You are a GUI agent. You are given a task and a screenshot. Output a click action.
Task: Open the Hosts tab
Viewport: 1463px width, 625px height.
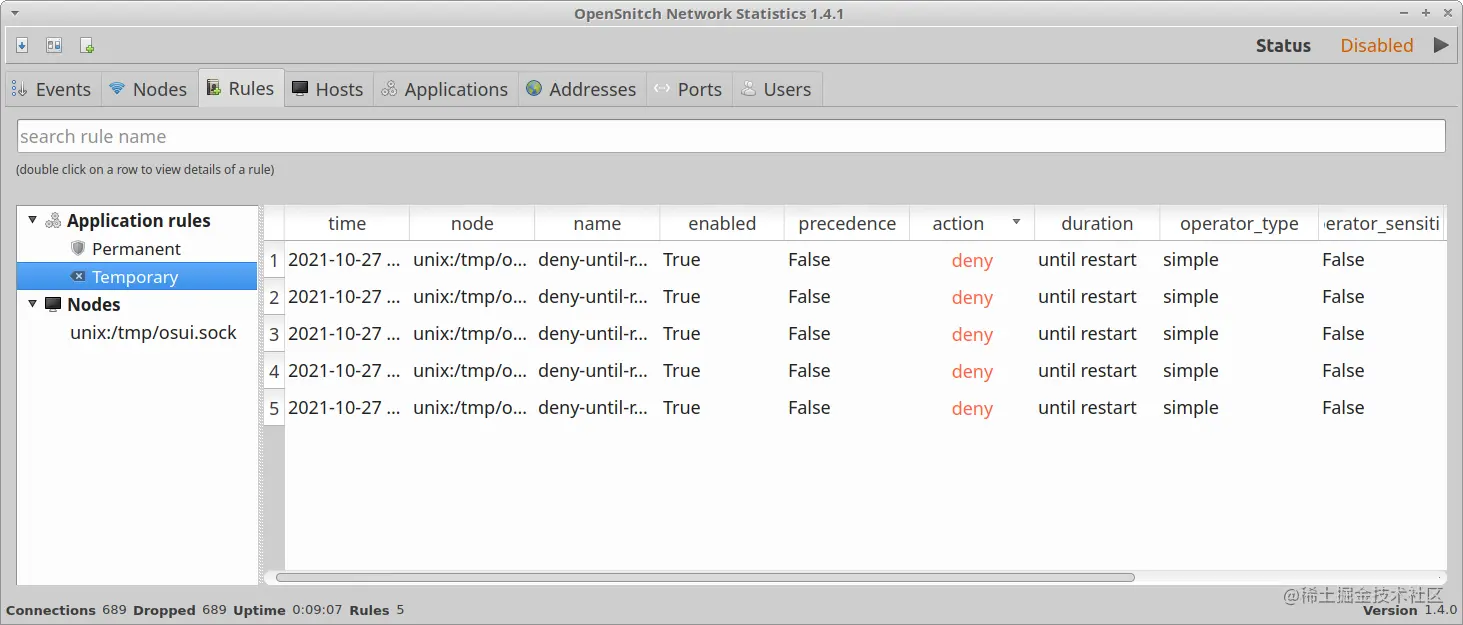(x=329, y=89)
